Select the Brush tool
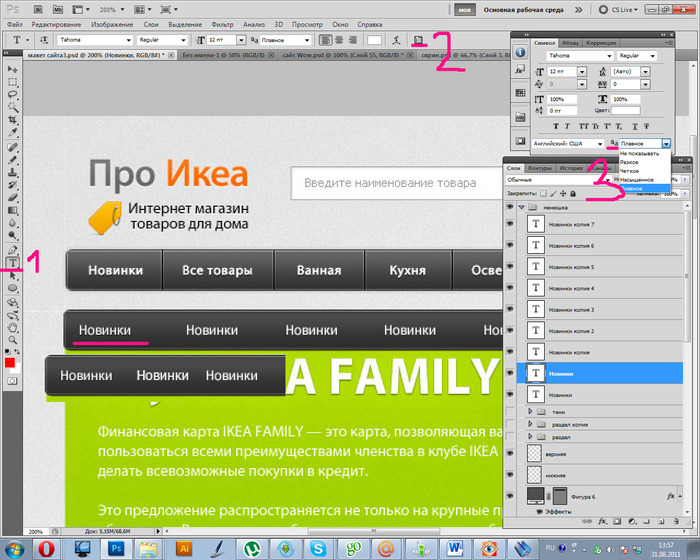Screen dimensions: 700x560 point(12,159)
